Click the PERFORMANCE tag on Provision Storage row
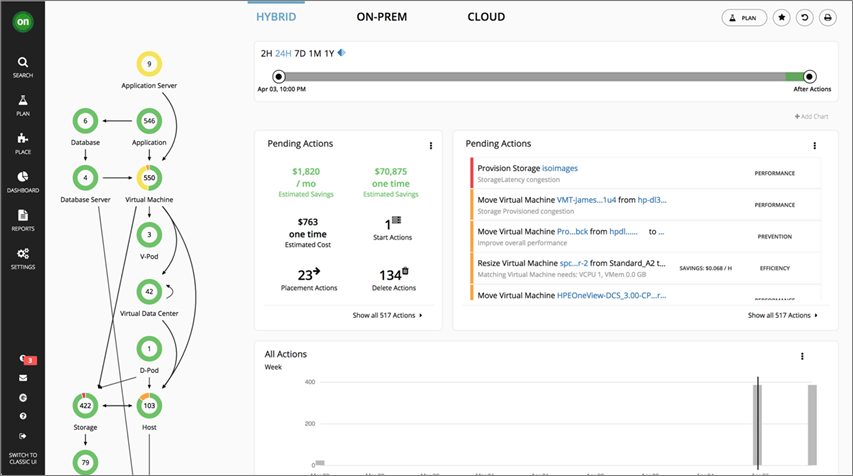853x476 pixels. pyautogui.click(x=775, y=173)
